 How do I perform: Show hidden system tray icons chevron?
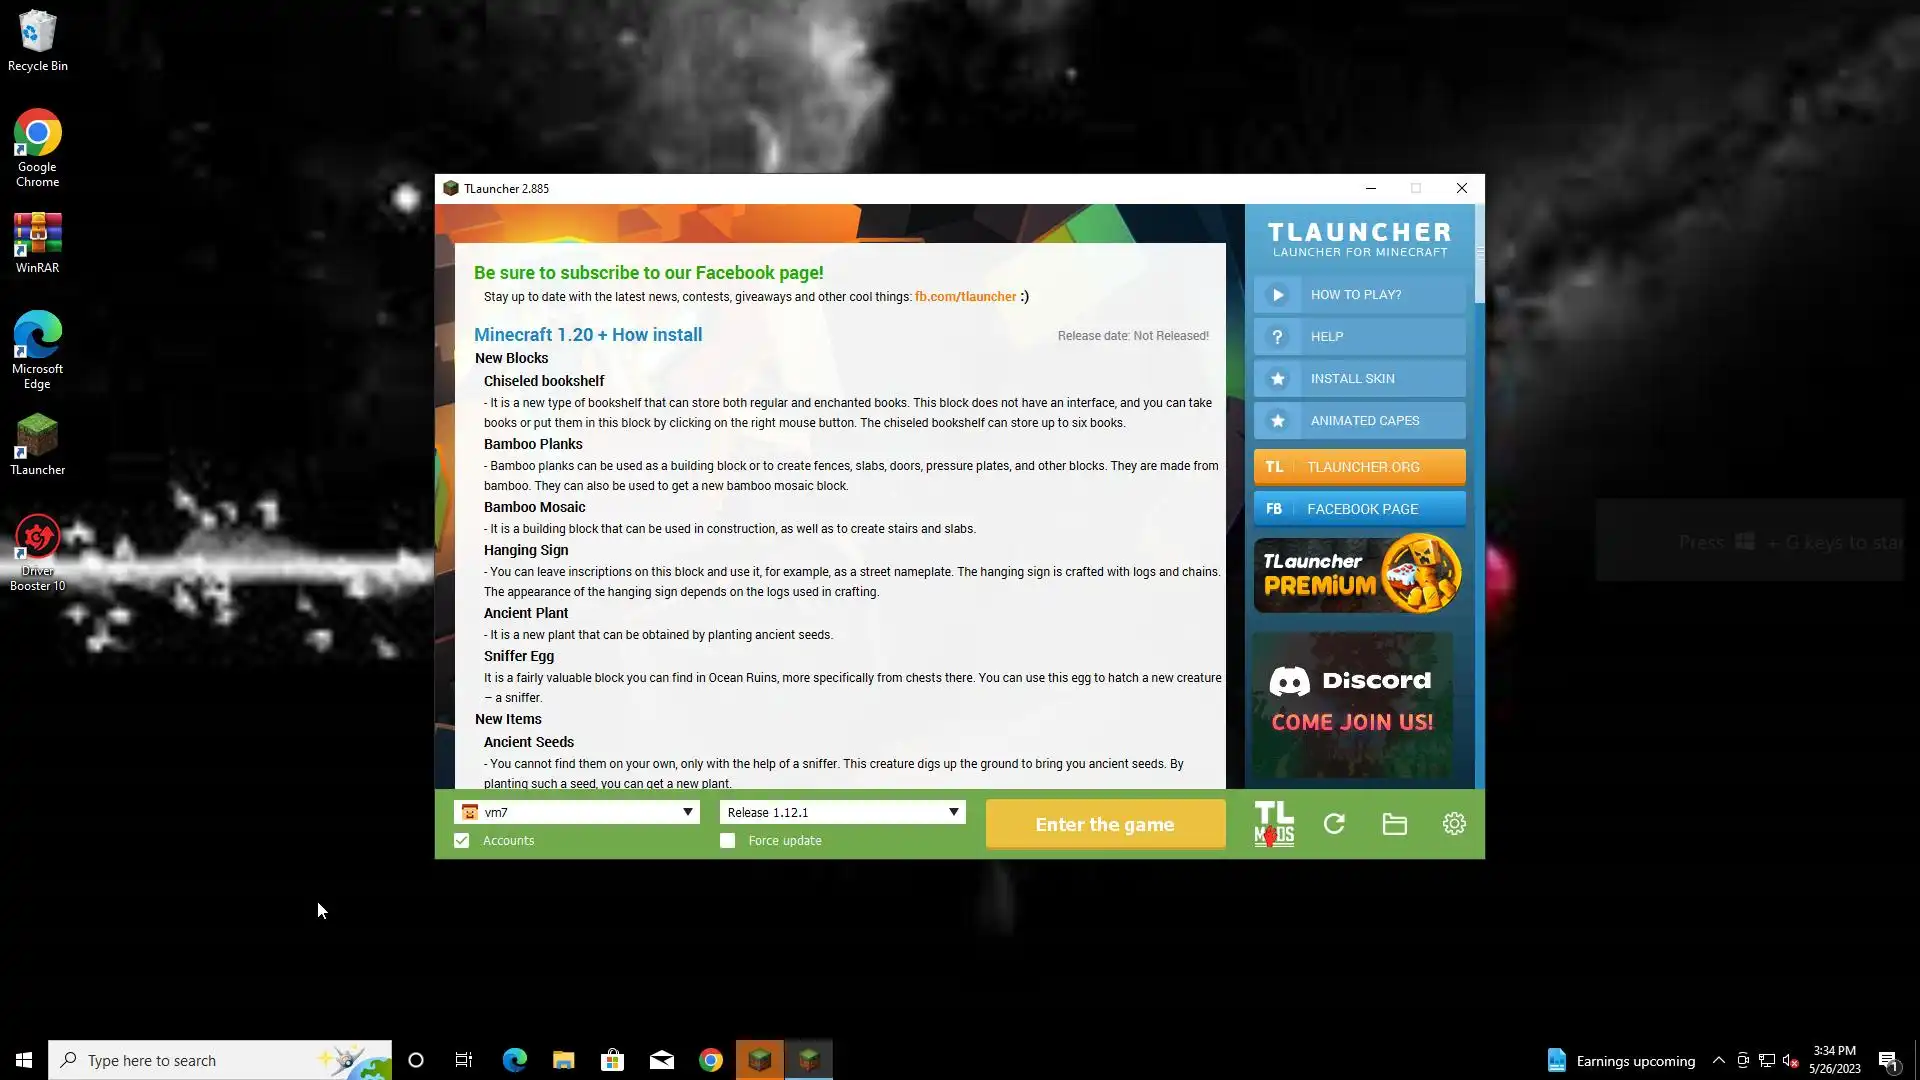tap(1718, 1061)
